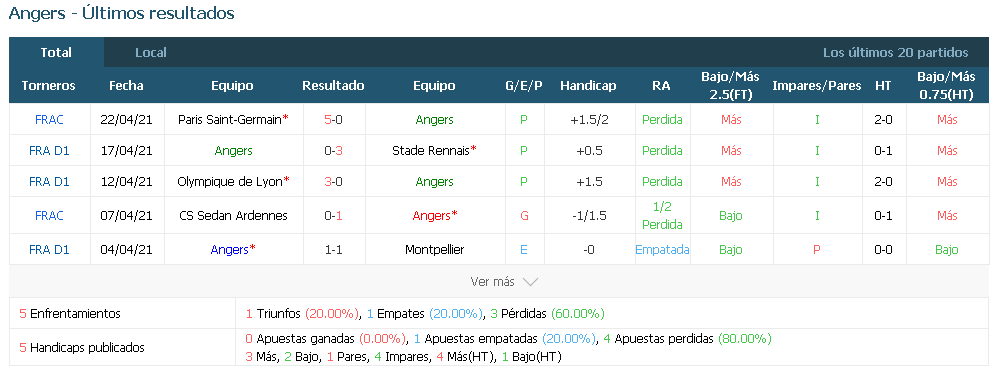Click the FRA D1 link dated 17/04/21
993x381 pixels.
[x=49, y=151]
